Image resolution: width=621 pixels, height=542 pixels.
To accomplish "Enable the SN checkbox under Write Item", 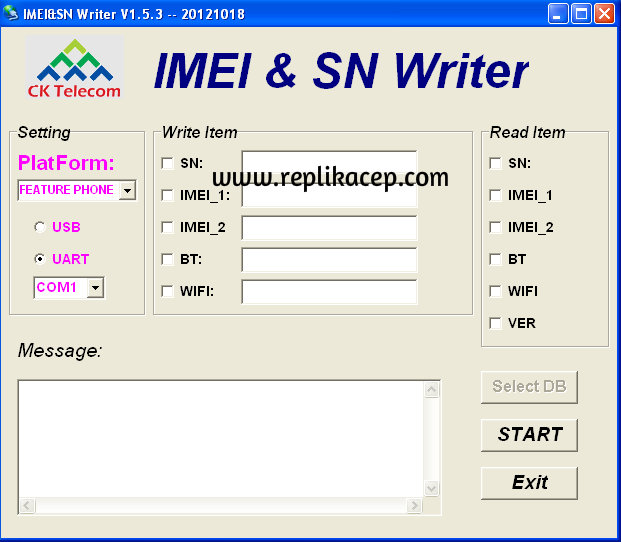I will pos(167,163).
